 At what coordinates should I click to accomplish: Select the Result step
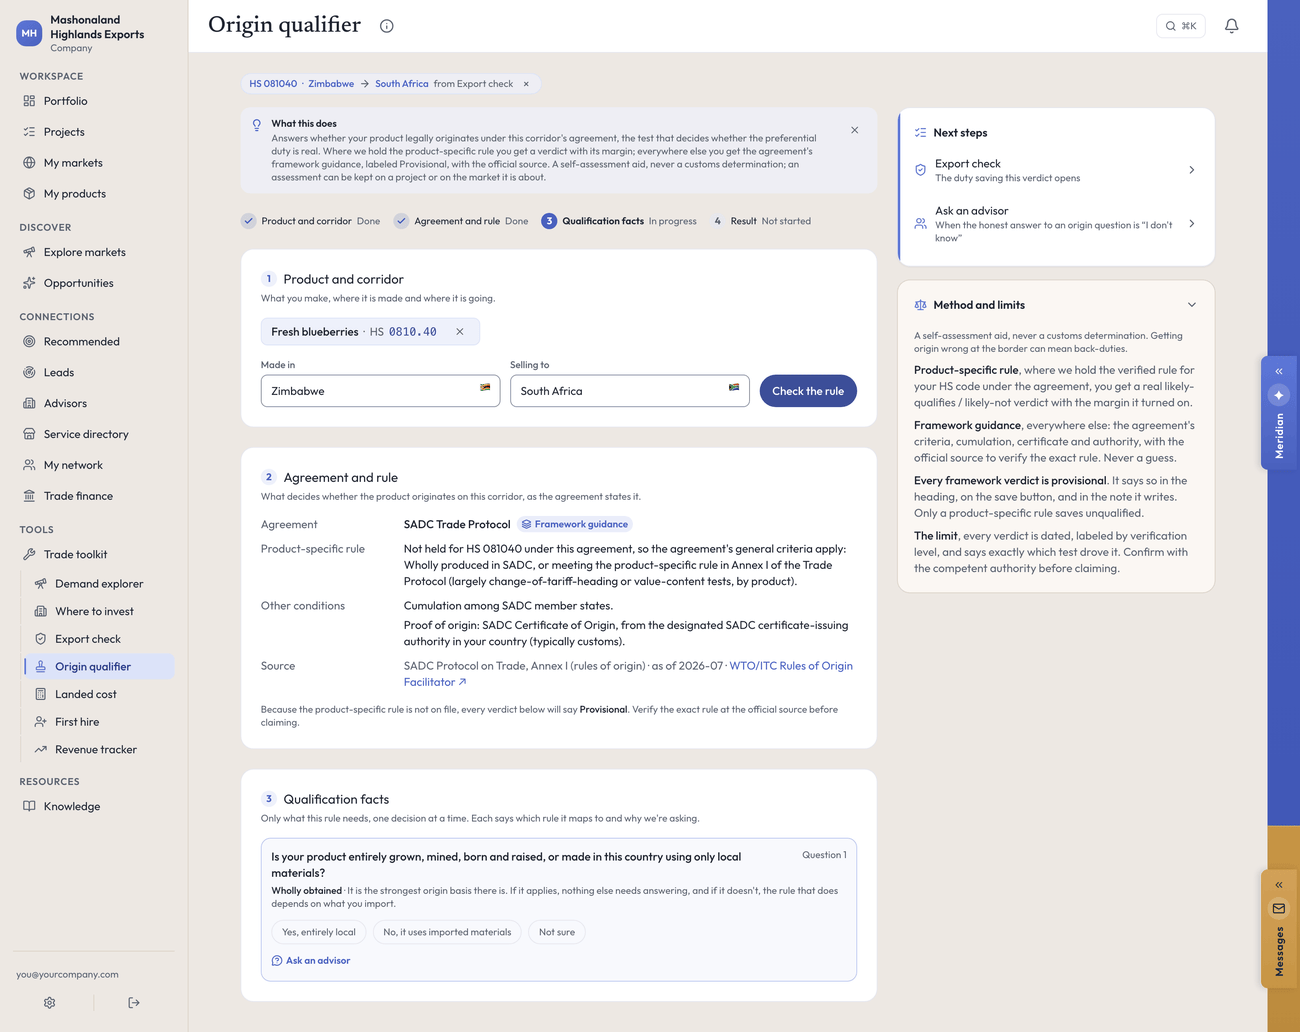(x=761, y=221)
